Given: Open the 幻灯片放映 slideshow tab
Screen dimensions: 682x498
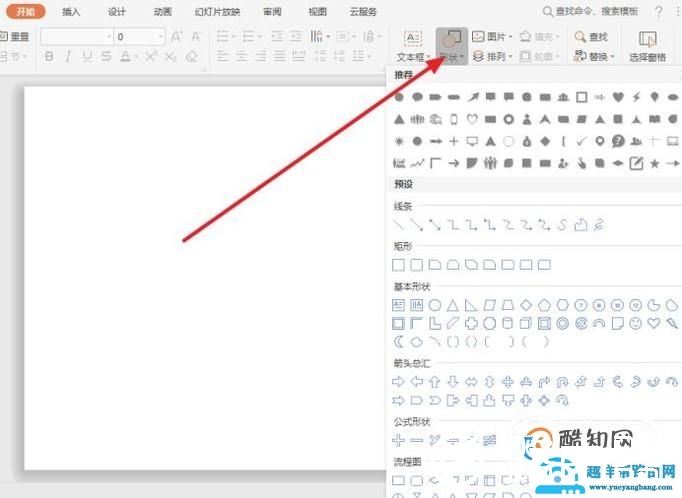Looking at the screenshot, I should point(215,12).
